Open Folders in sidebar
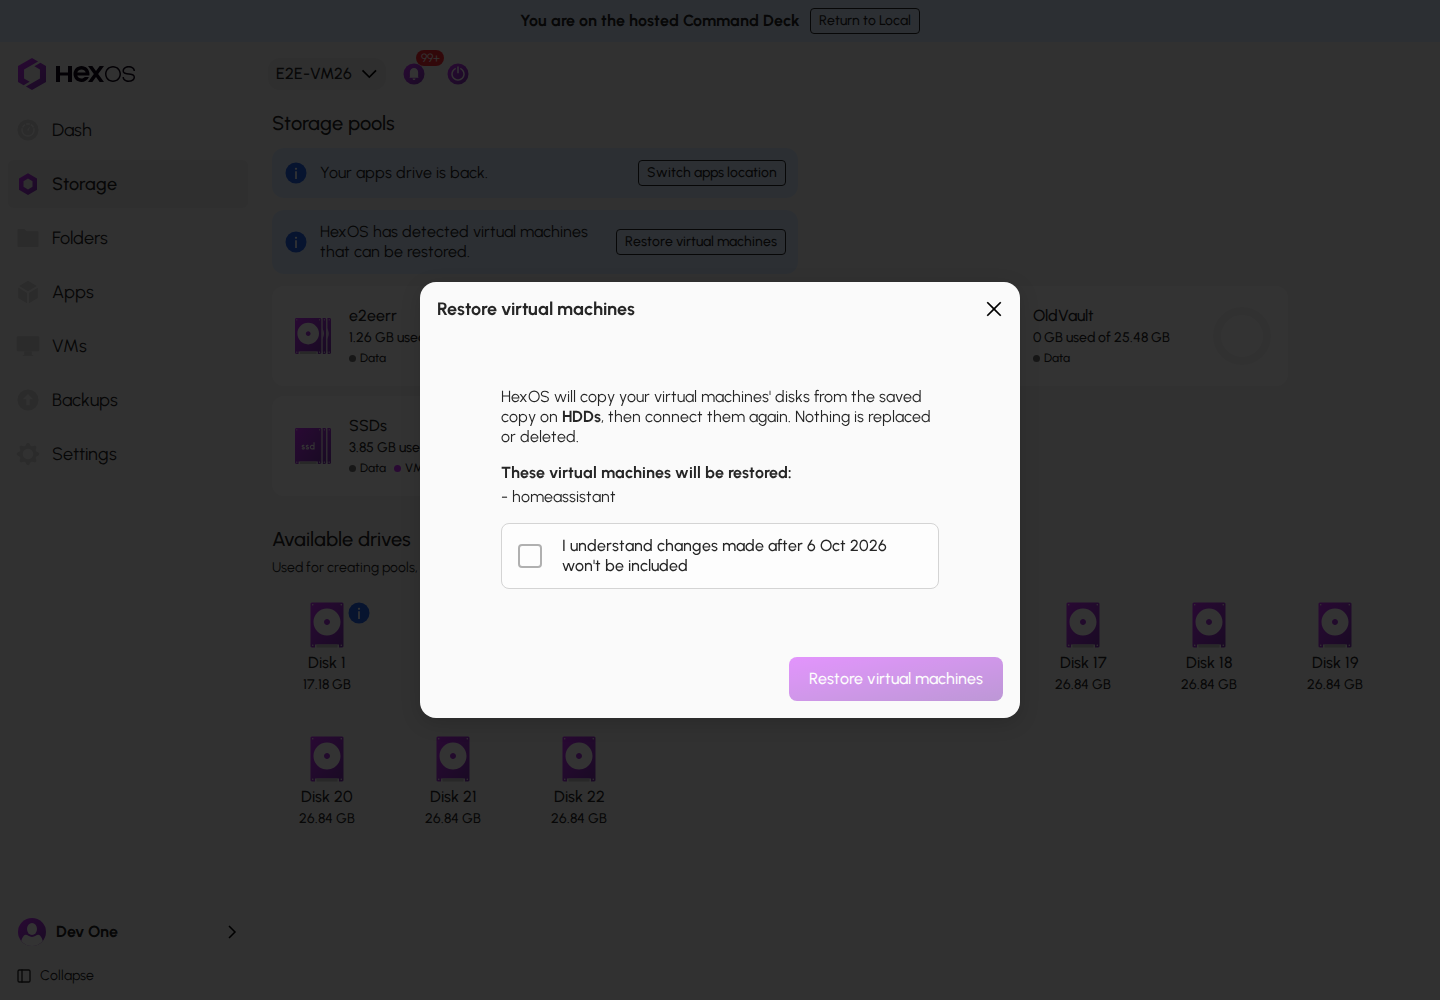The height and width of the screenshot is (1000, 1440). [x=128, y=238]
